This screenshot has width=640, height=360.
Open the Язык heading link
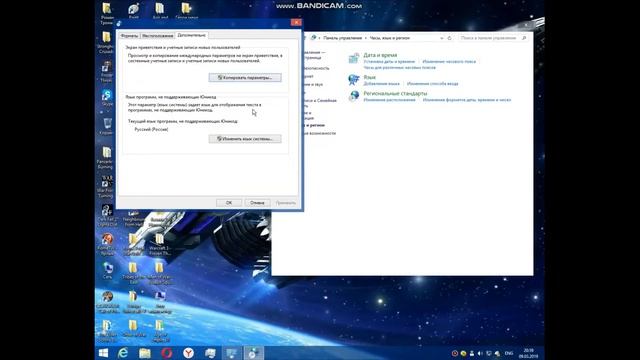369,77
